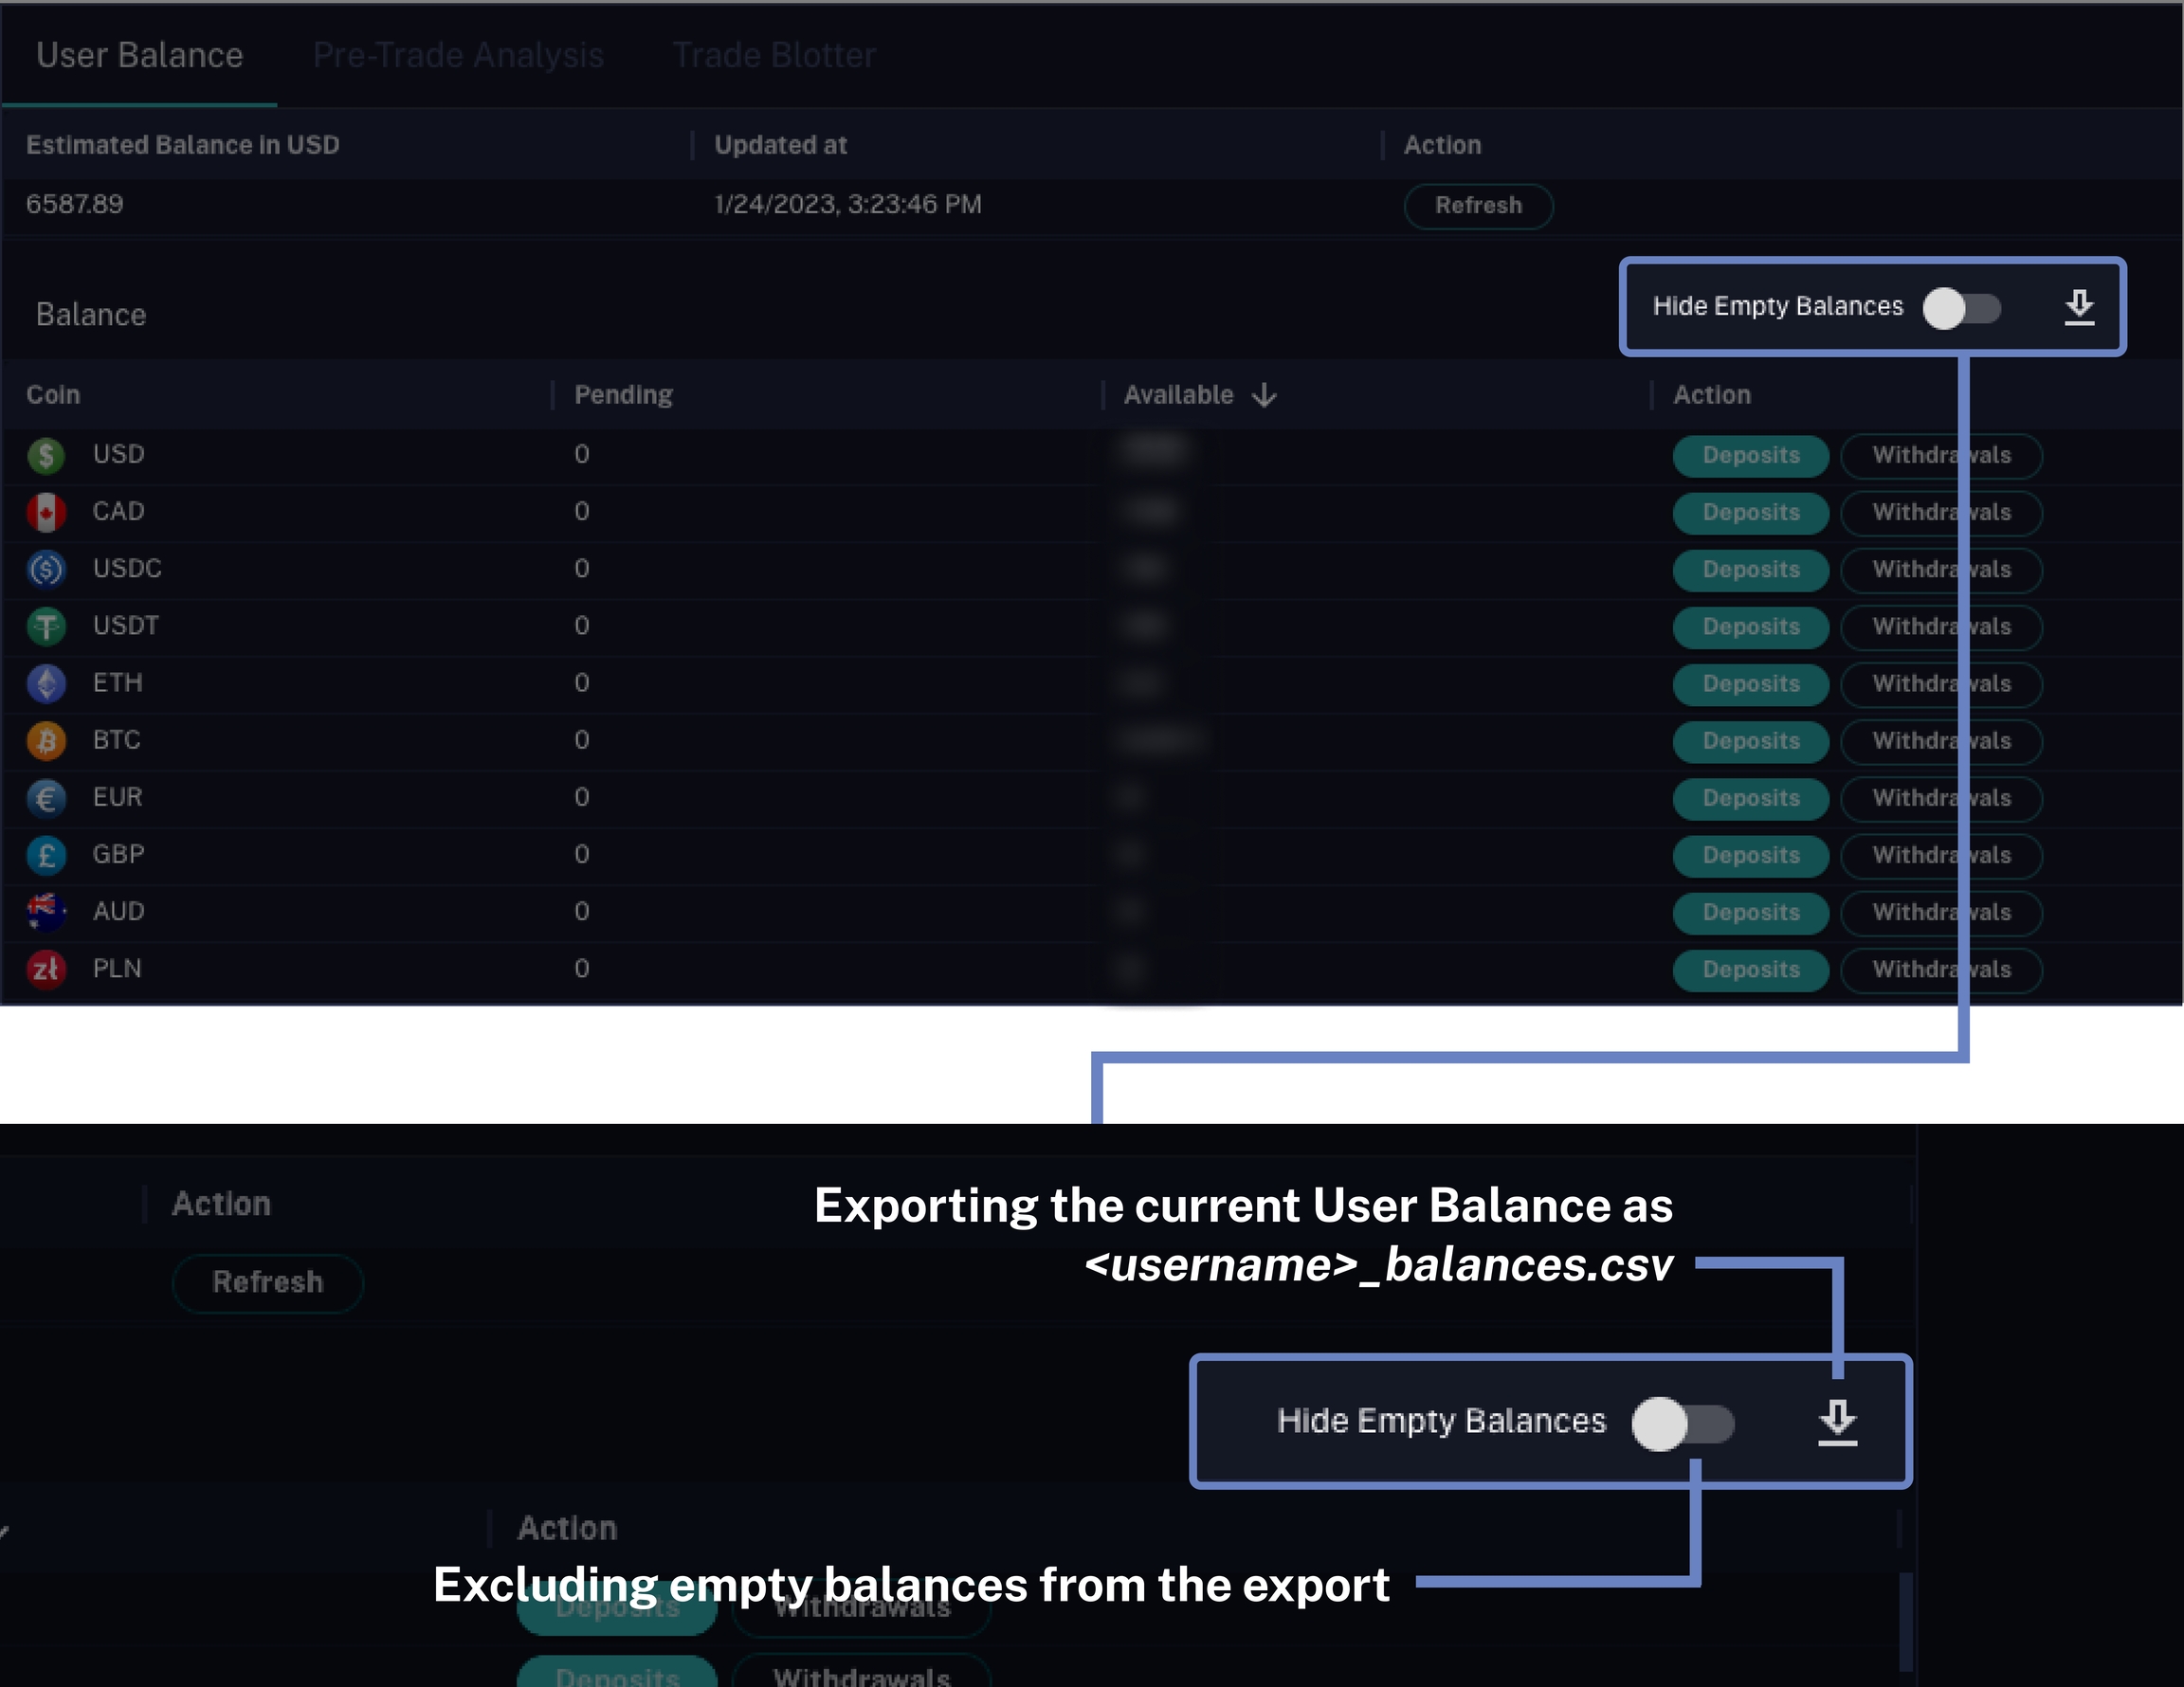Click the Bitcoin BTC coin icon
2184x1687 pixels.
pyautogui.click(x=46, y=741)
